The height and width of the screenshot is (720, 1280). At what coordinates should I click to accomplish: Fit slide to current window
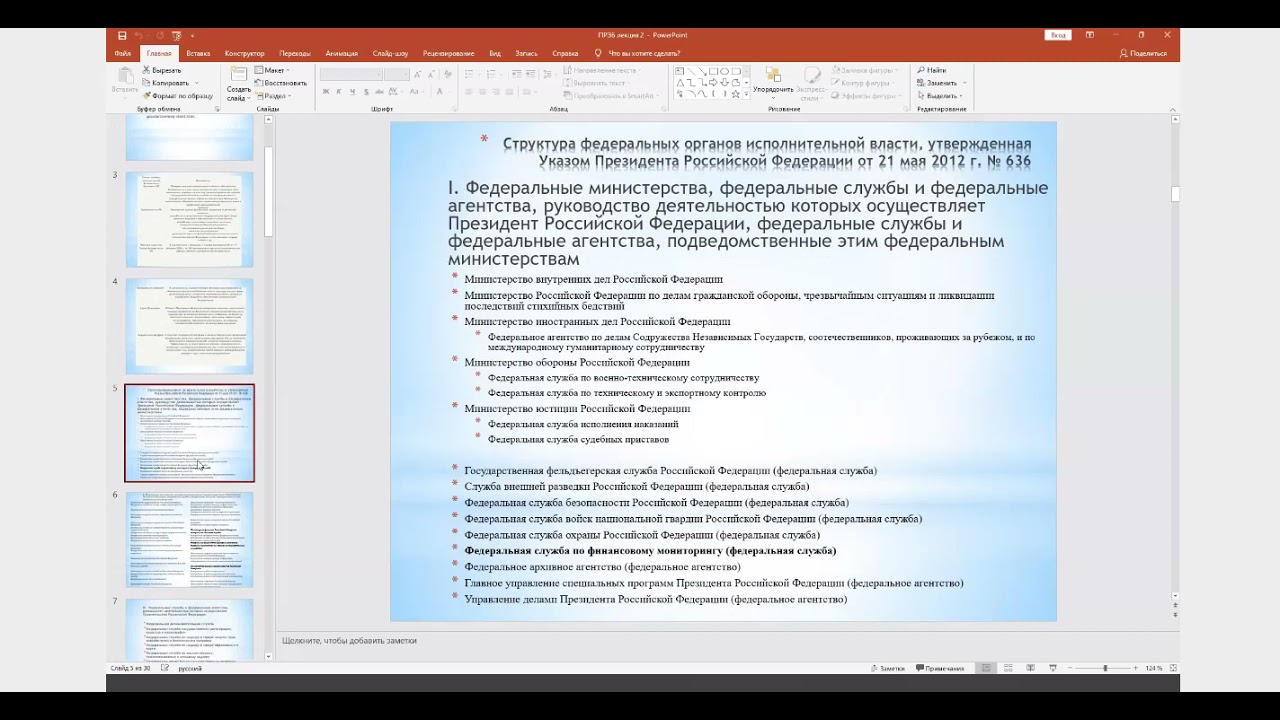[x=1173, y=668]
